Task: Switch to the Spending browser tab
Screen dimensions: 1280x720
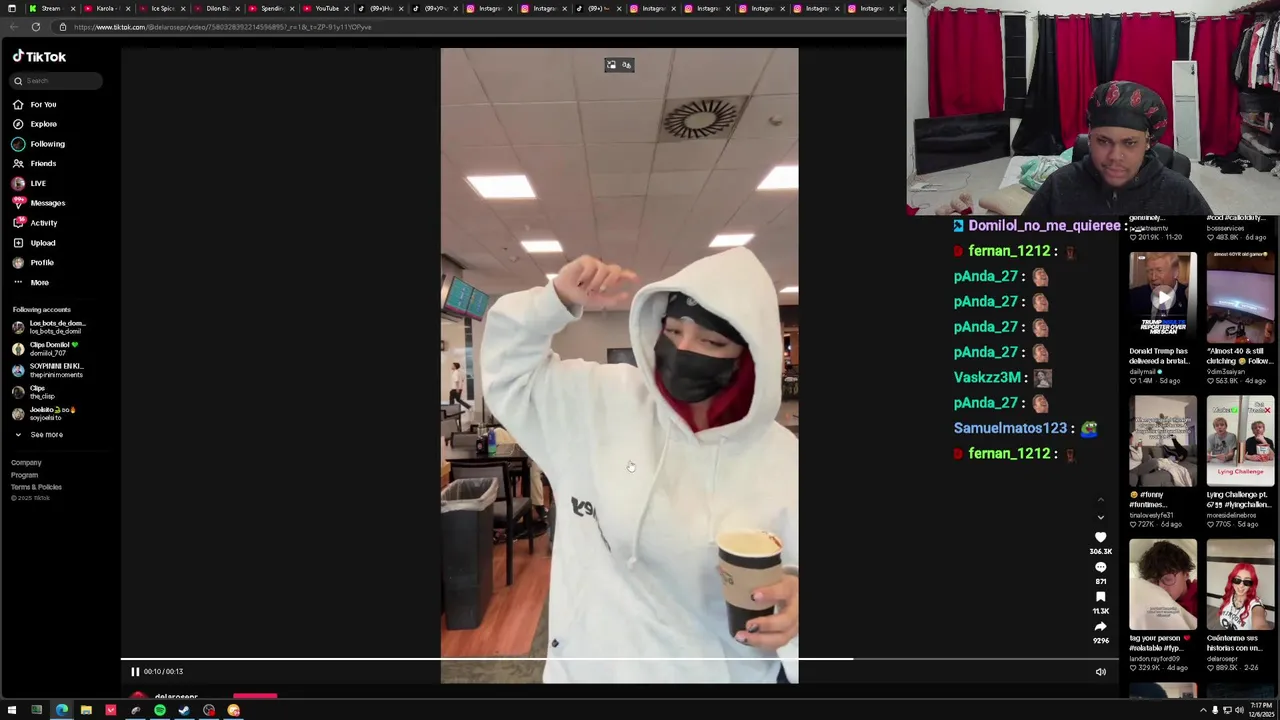Action: click(271, 9)
